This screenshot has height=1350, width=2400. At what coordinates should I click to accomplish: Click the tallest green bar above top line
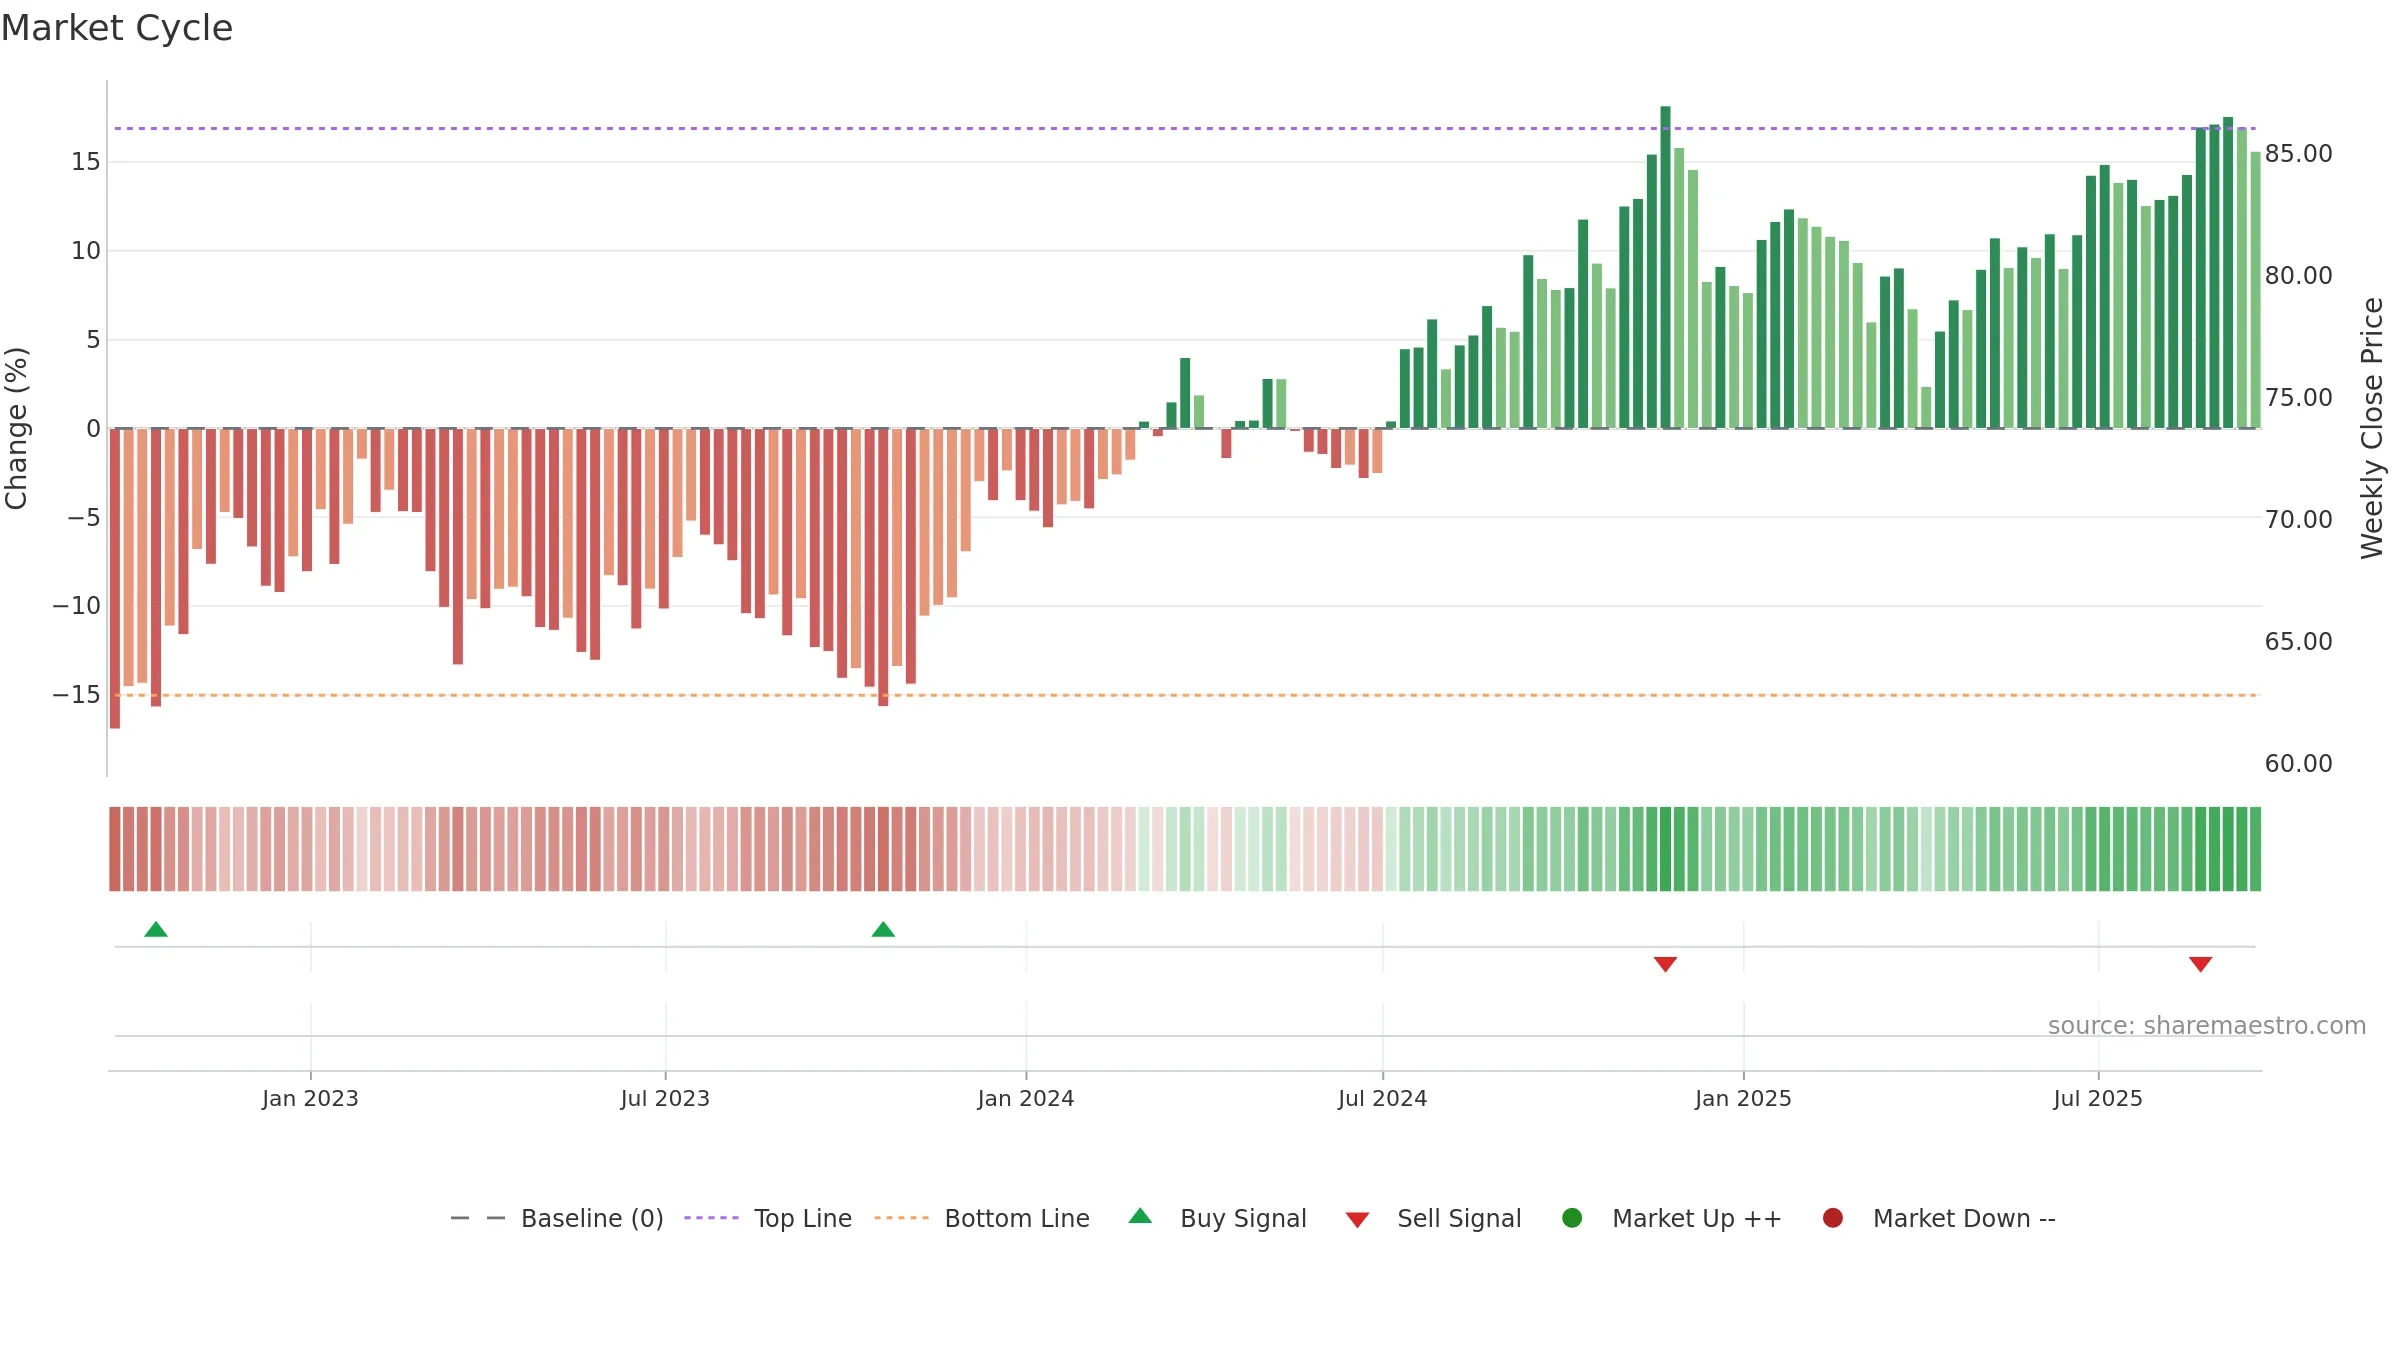point(1665,267)
